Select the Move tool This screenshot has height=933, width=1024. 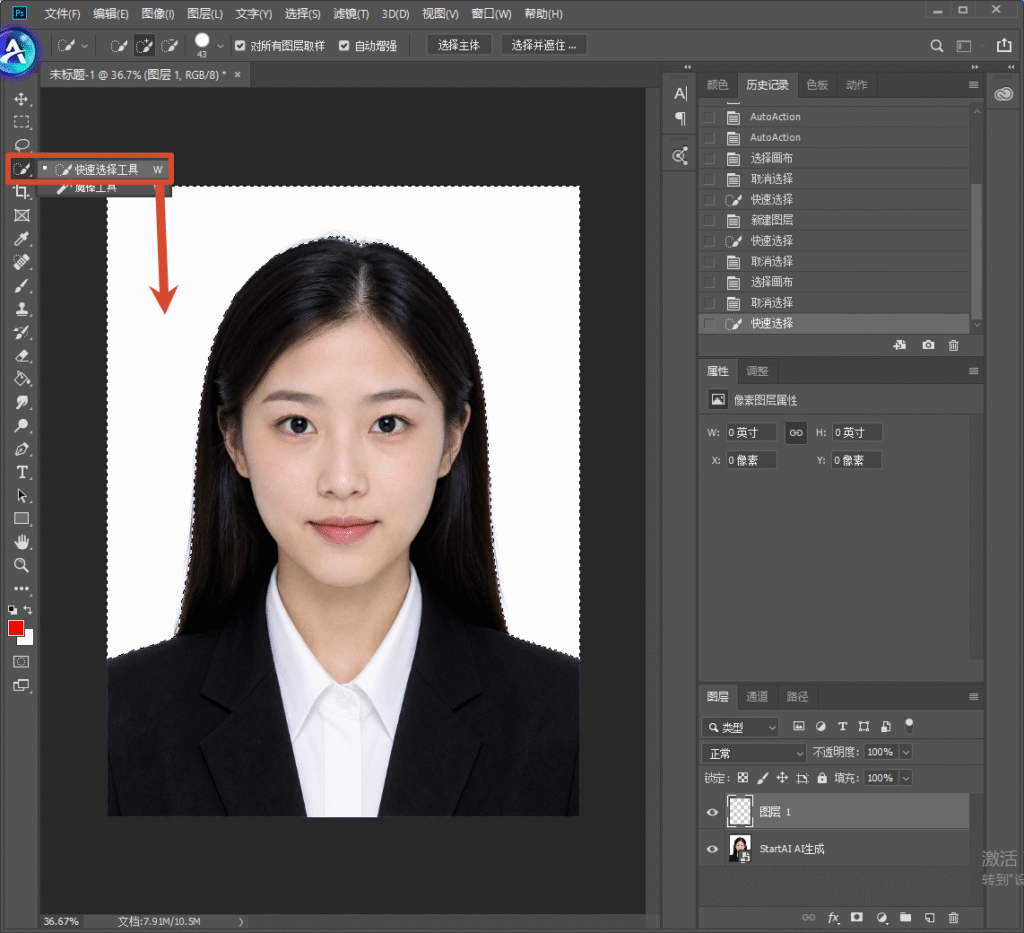point(22,99)
